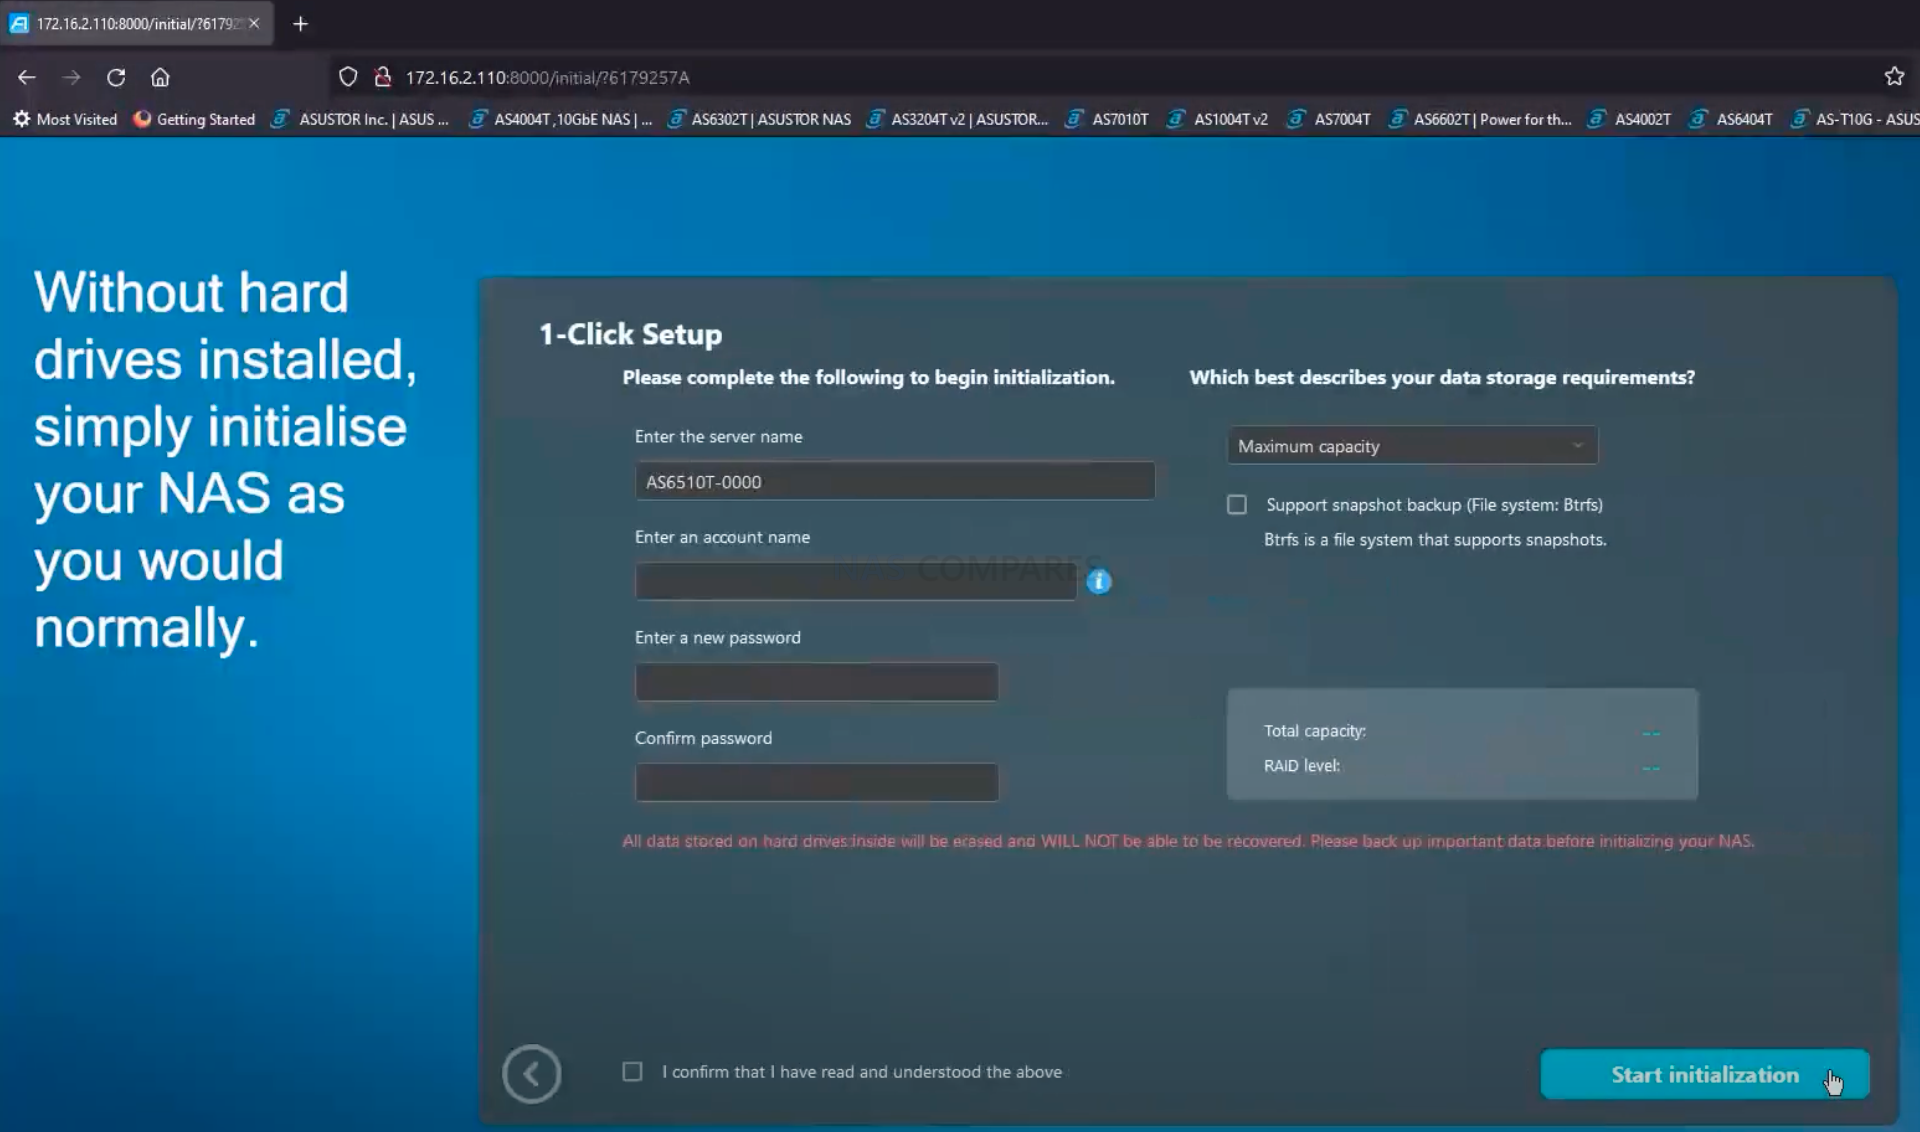The width and height of the screenshot is (1920, 1132).
Task: Click the browser back arrow icon
Action: 27,77
